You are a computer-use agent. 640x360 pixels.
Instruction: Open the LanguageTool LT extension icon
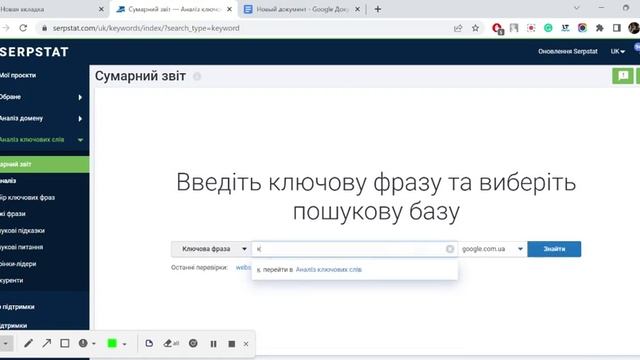point(565,28)
